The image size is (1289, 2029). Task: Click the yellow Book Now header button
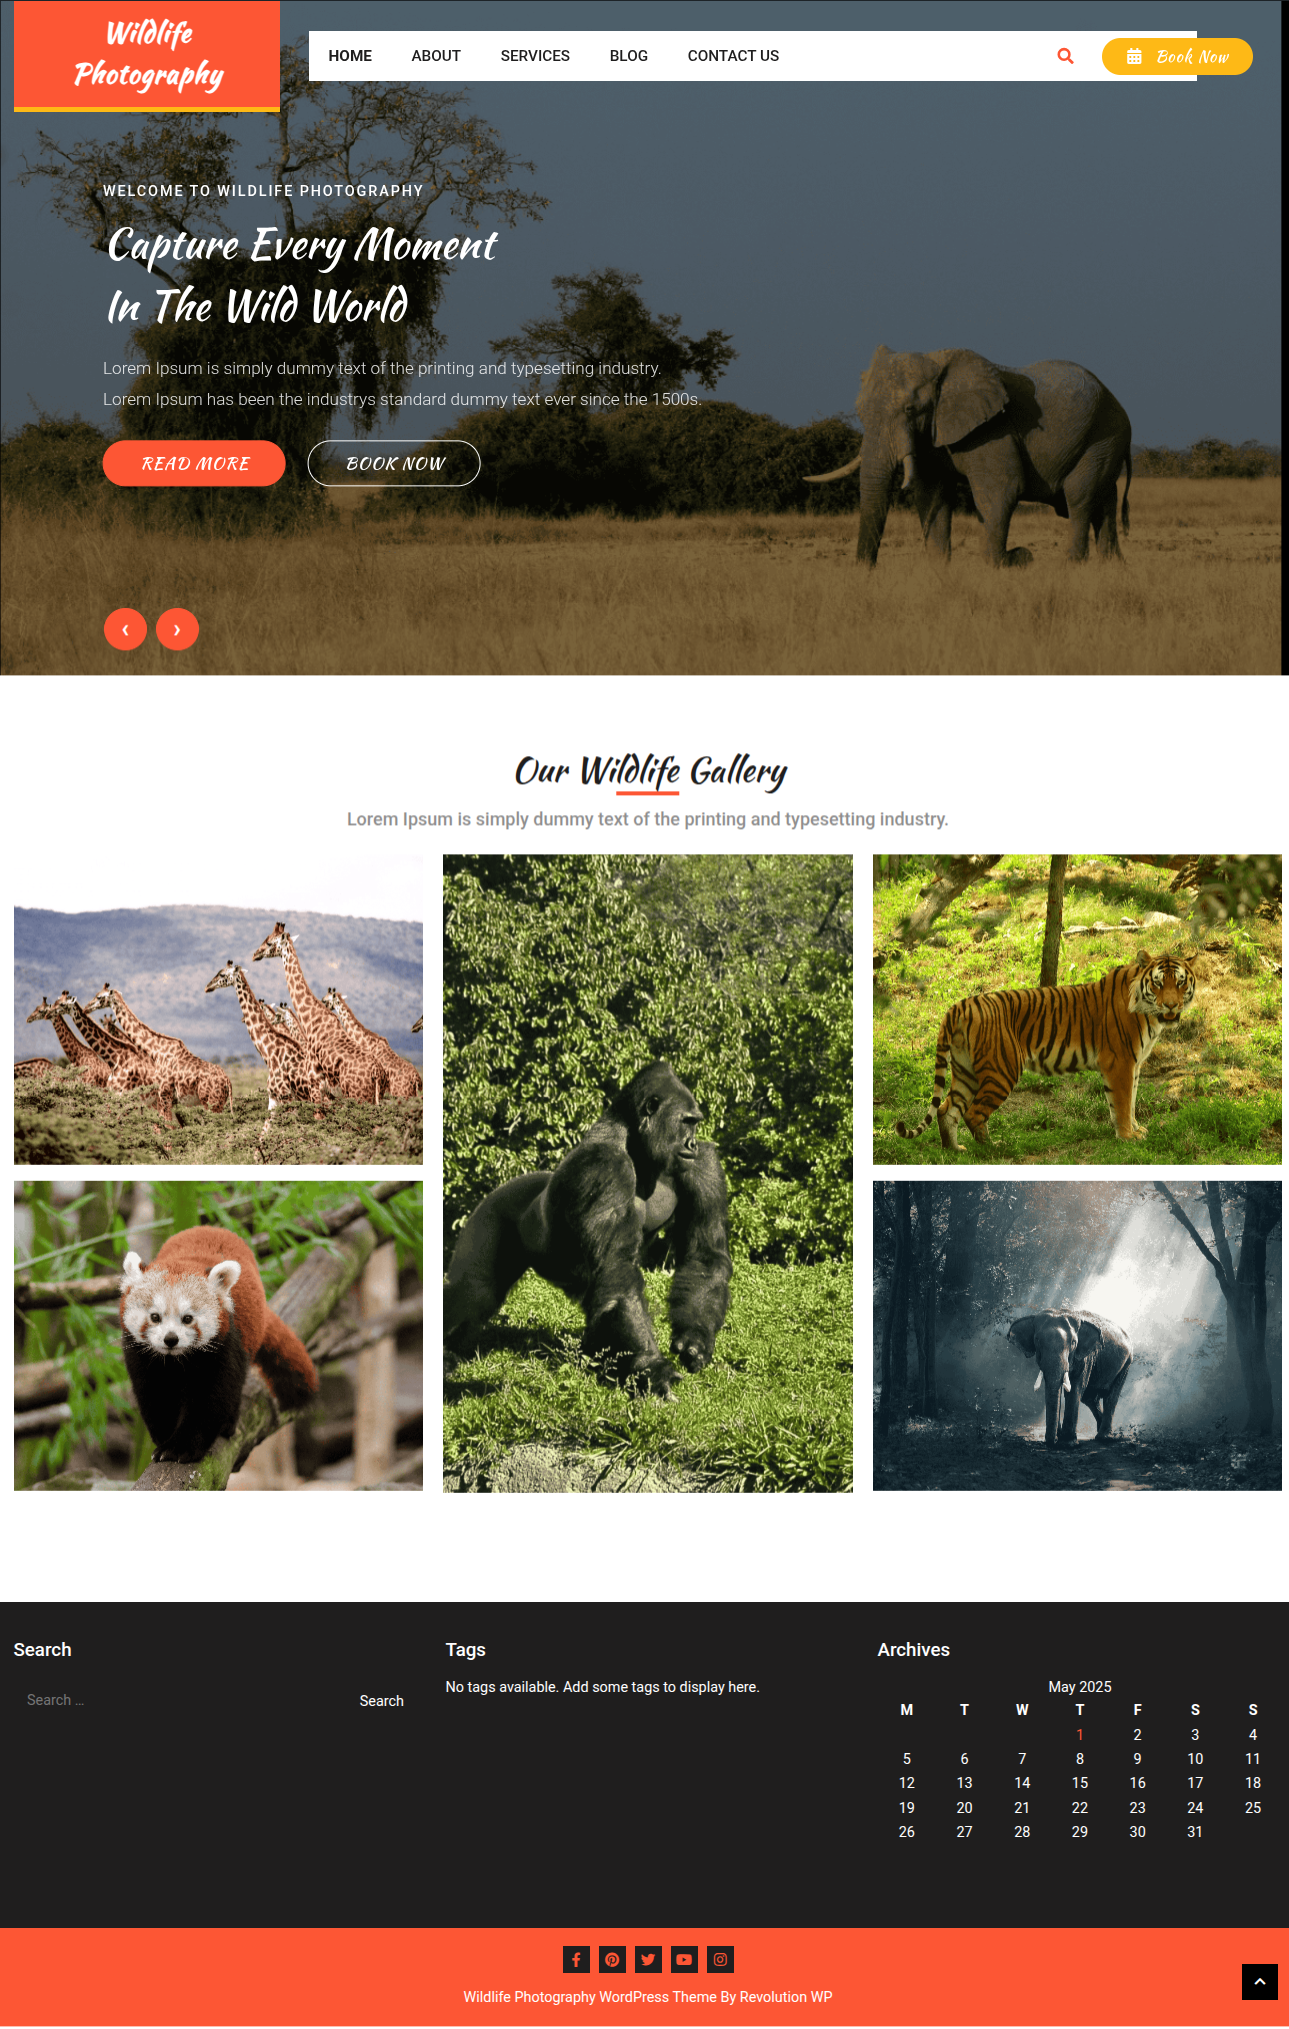pos(1177,57)
